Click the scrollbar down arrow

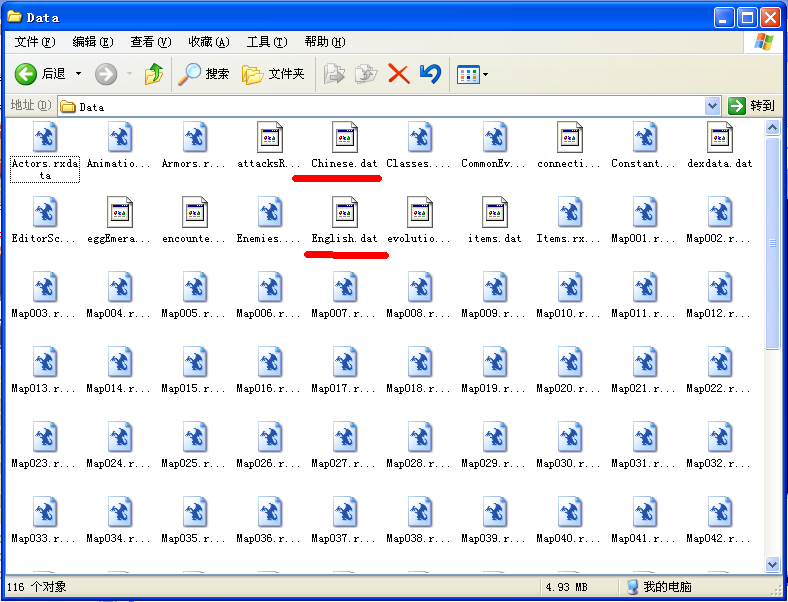(x=772, y=564)
